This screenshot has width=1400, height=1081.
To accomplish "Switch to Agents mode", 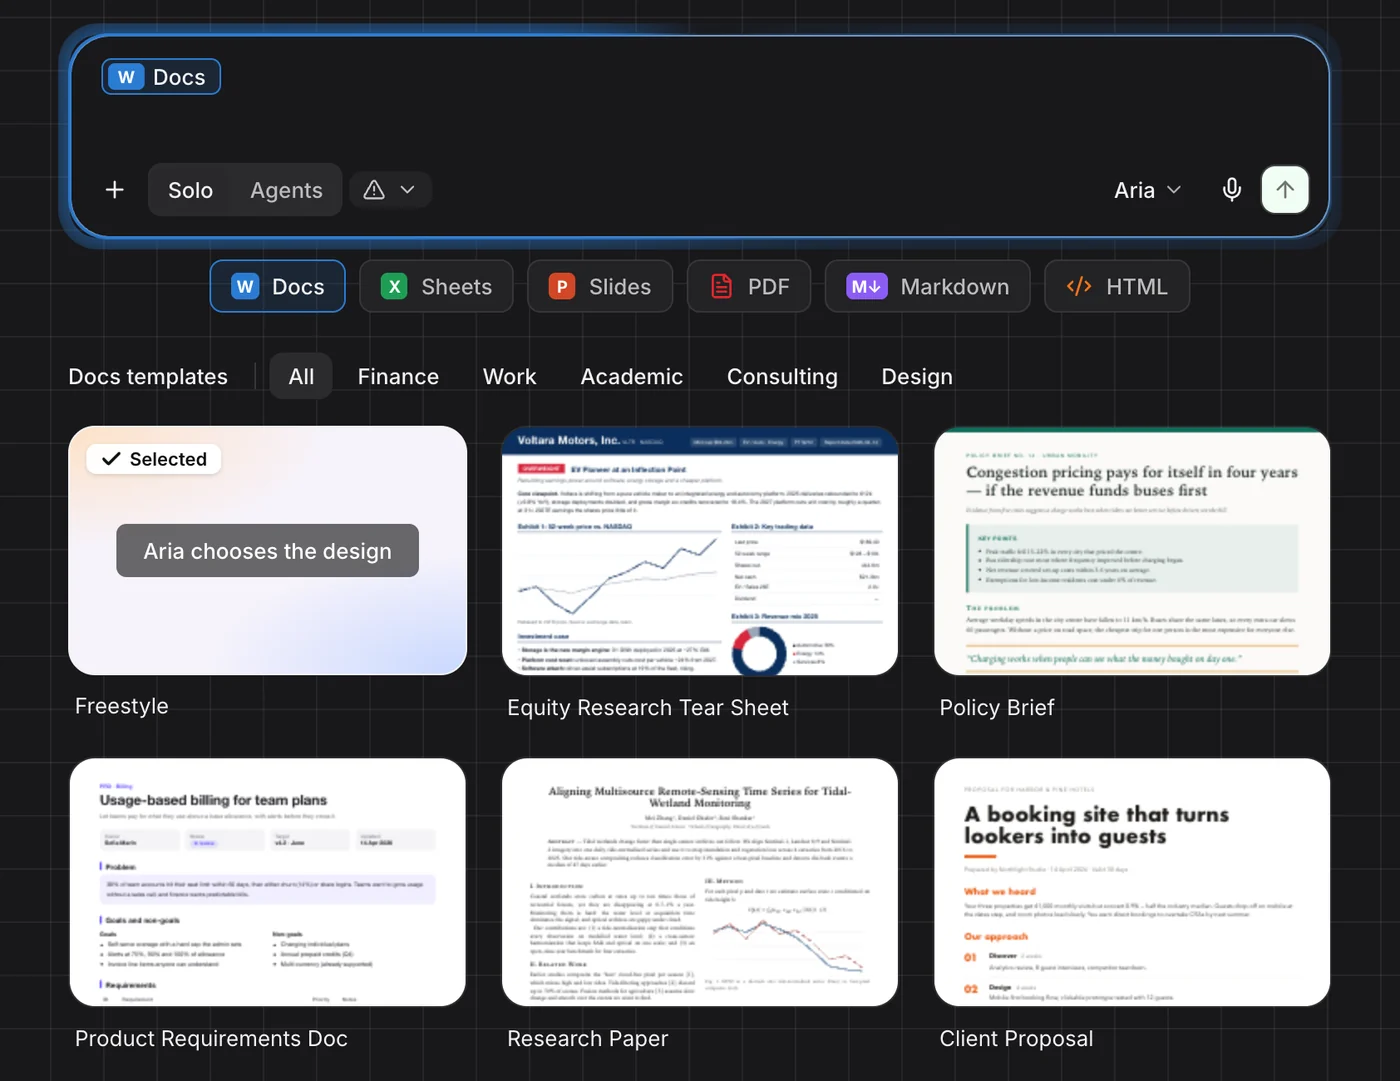I will (x=286, y=190).
